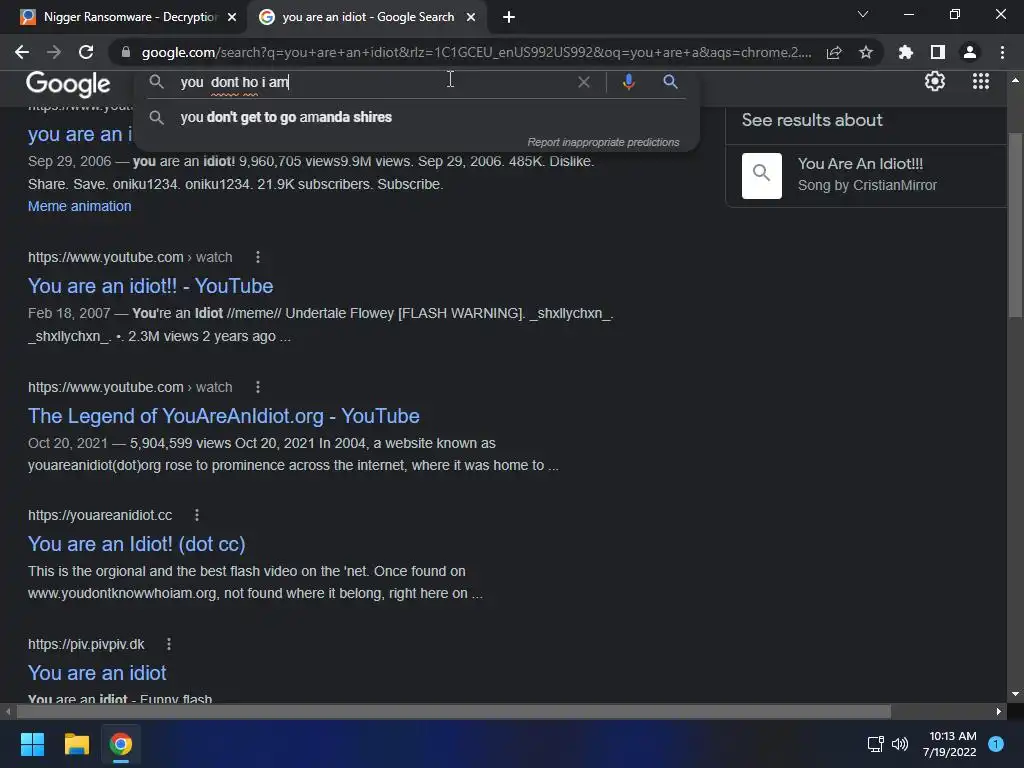Screen dimensions: 1024x768
Task: Open File Explorer from the taskbar
Action: click(76, 744)
